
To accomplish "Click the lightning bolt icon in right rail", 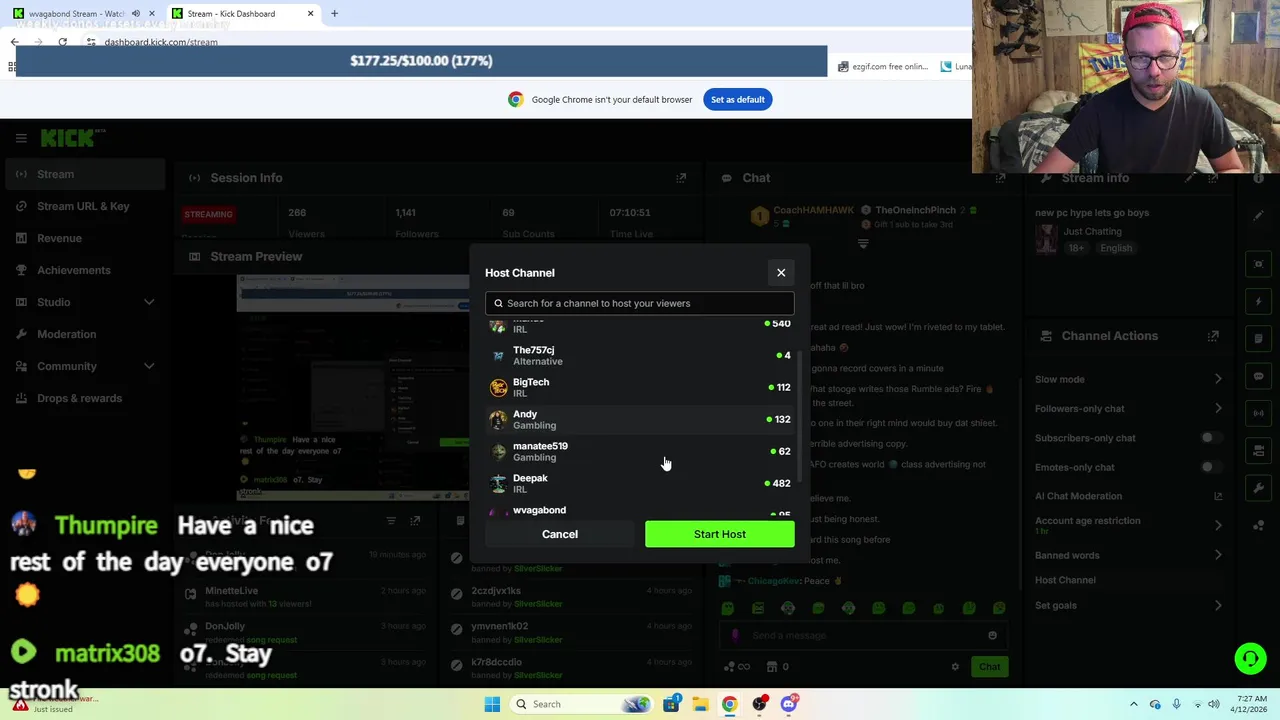I will click(1259, 301).
